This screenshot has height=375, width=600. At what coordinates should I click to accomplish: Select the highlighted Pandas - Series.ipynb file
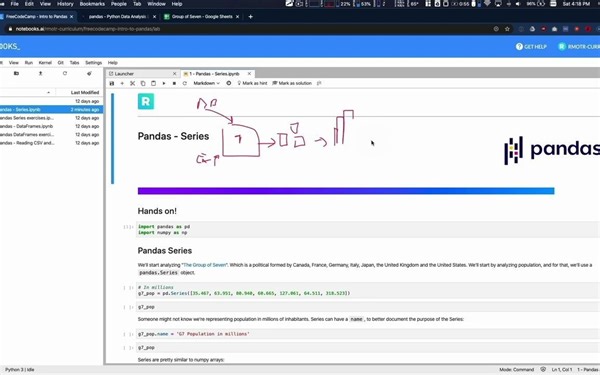[x=51, y=109]
